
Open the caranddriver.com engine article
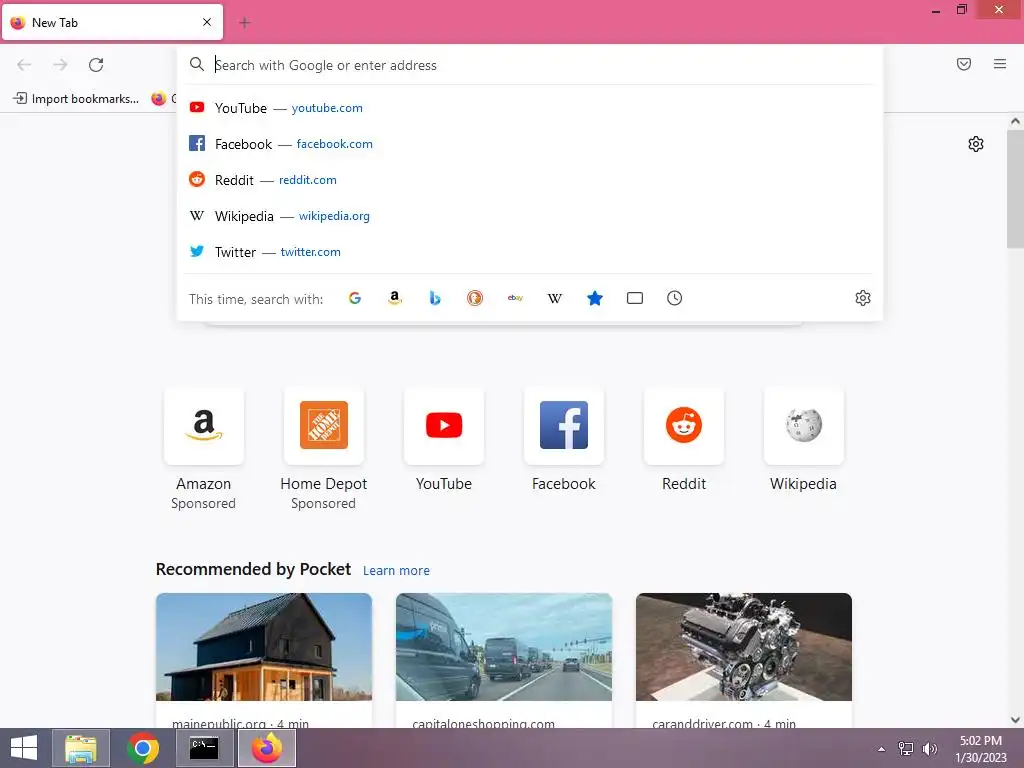[744, 660]
